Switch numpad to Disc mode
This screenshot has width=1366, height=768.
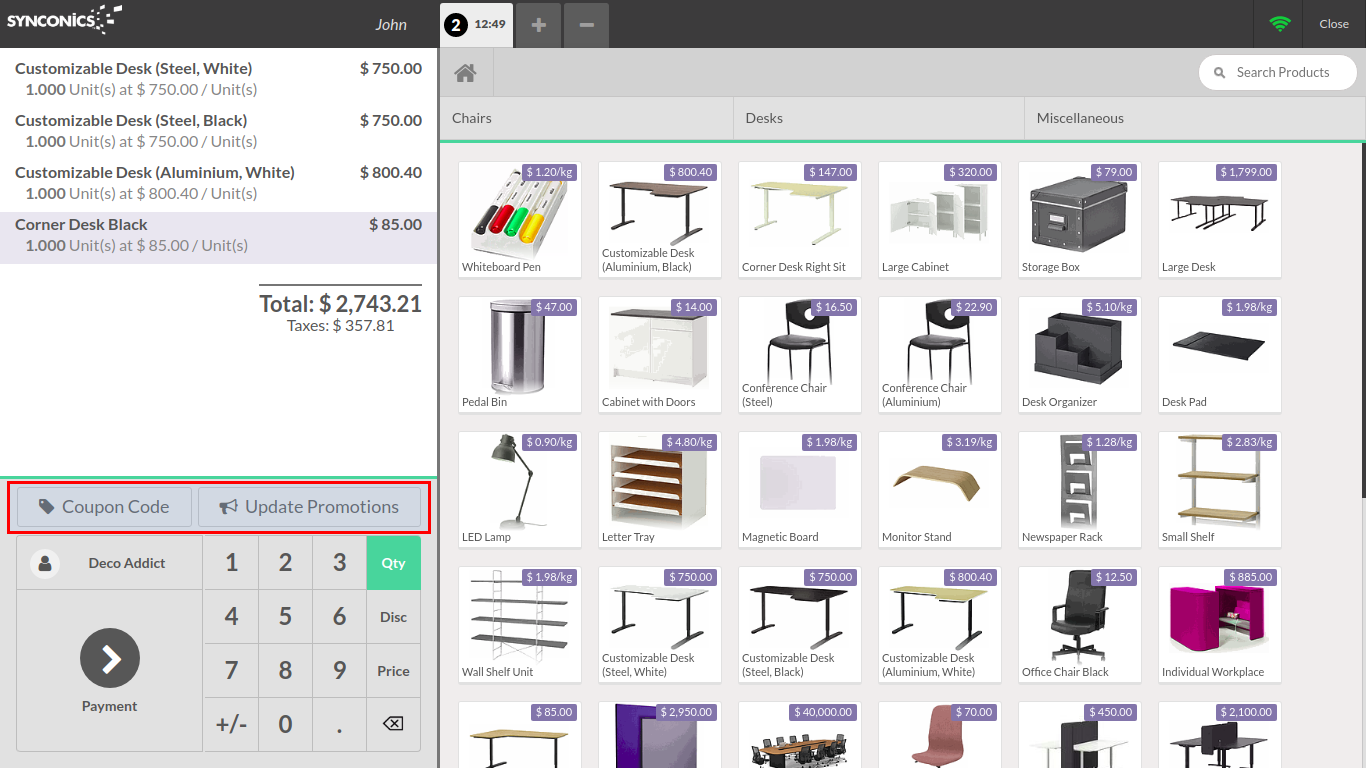pyautogui.click(x=393, y=617)
